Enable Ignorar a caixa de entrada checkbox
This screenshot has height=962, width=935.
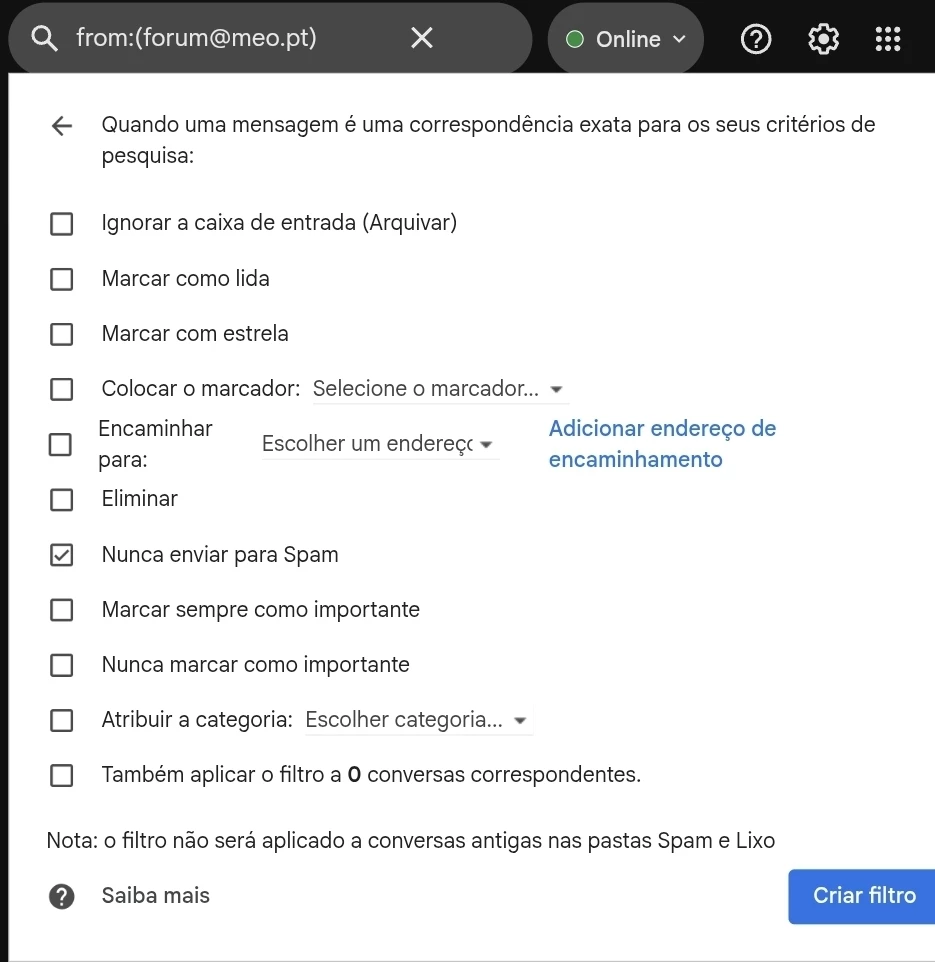(61, 224)
